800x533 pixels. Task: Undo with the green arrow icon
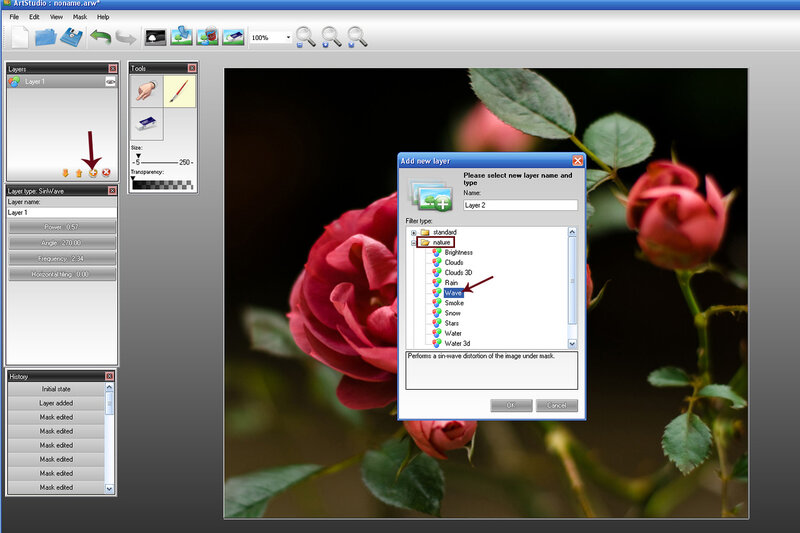click(x=101, y=37)
